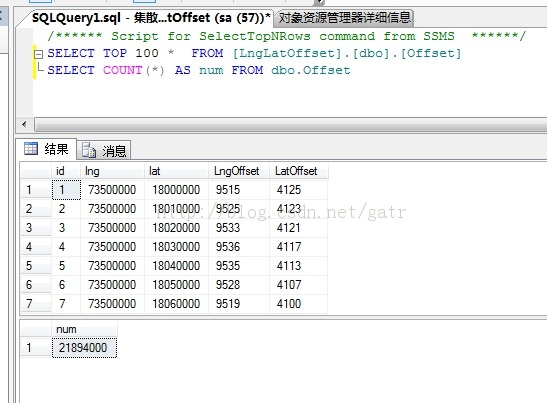
Task: Select the lng column header
Action: pos(112,171)
